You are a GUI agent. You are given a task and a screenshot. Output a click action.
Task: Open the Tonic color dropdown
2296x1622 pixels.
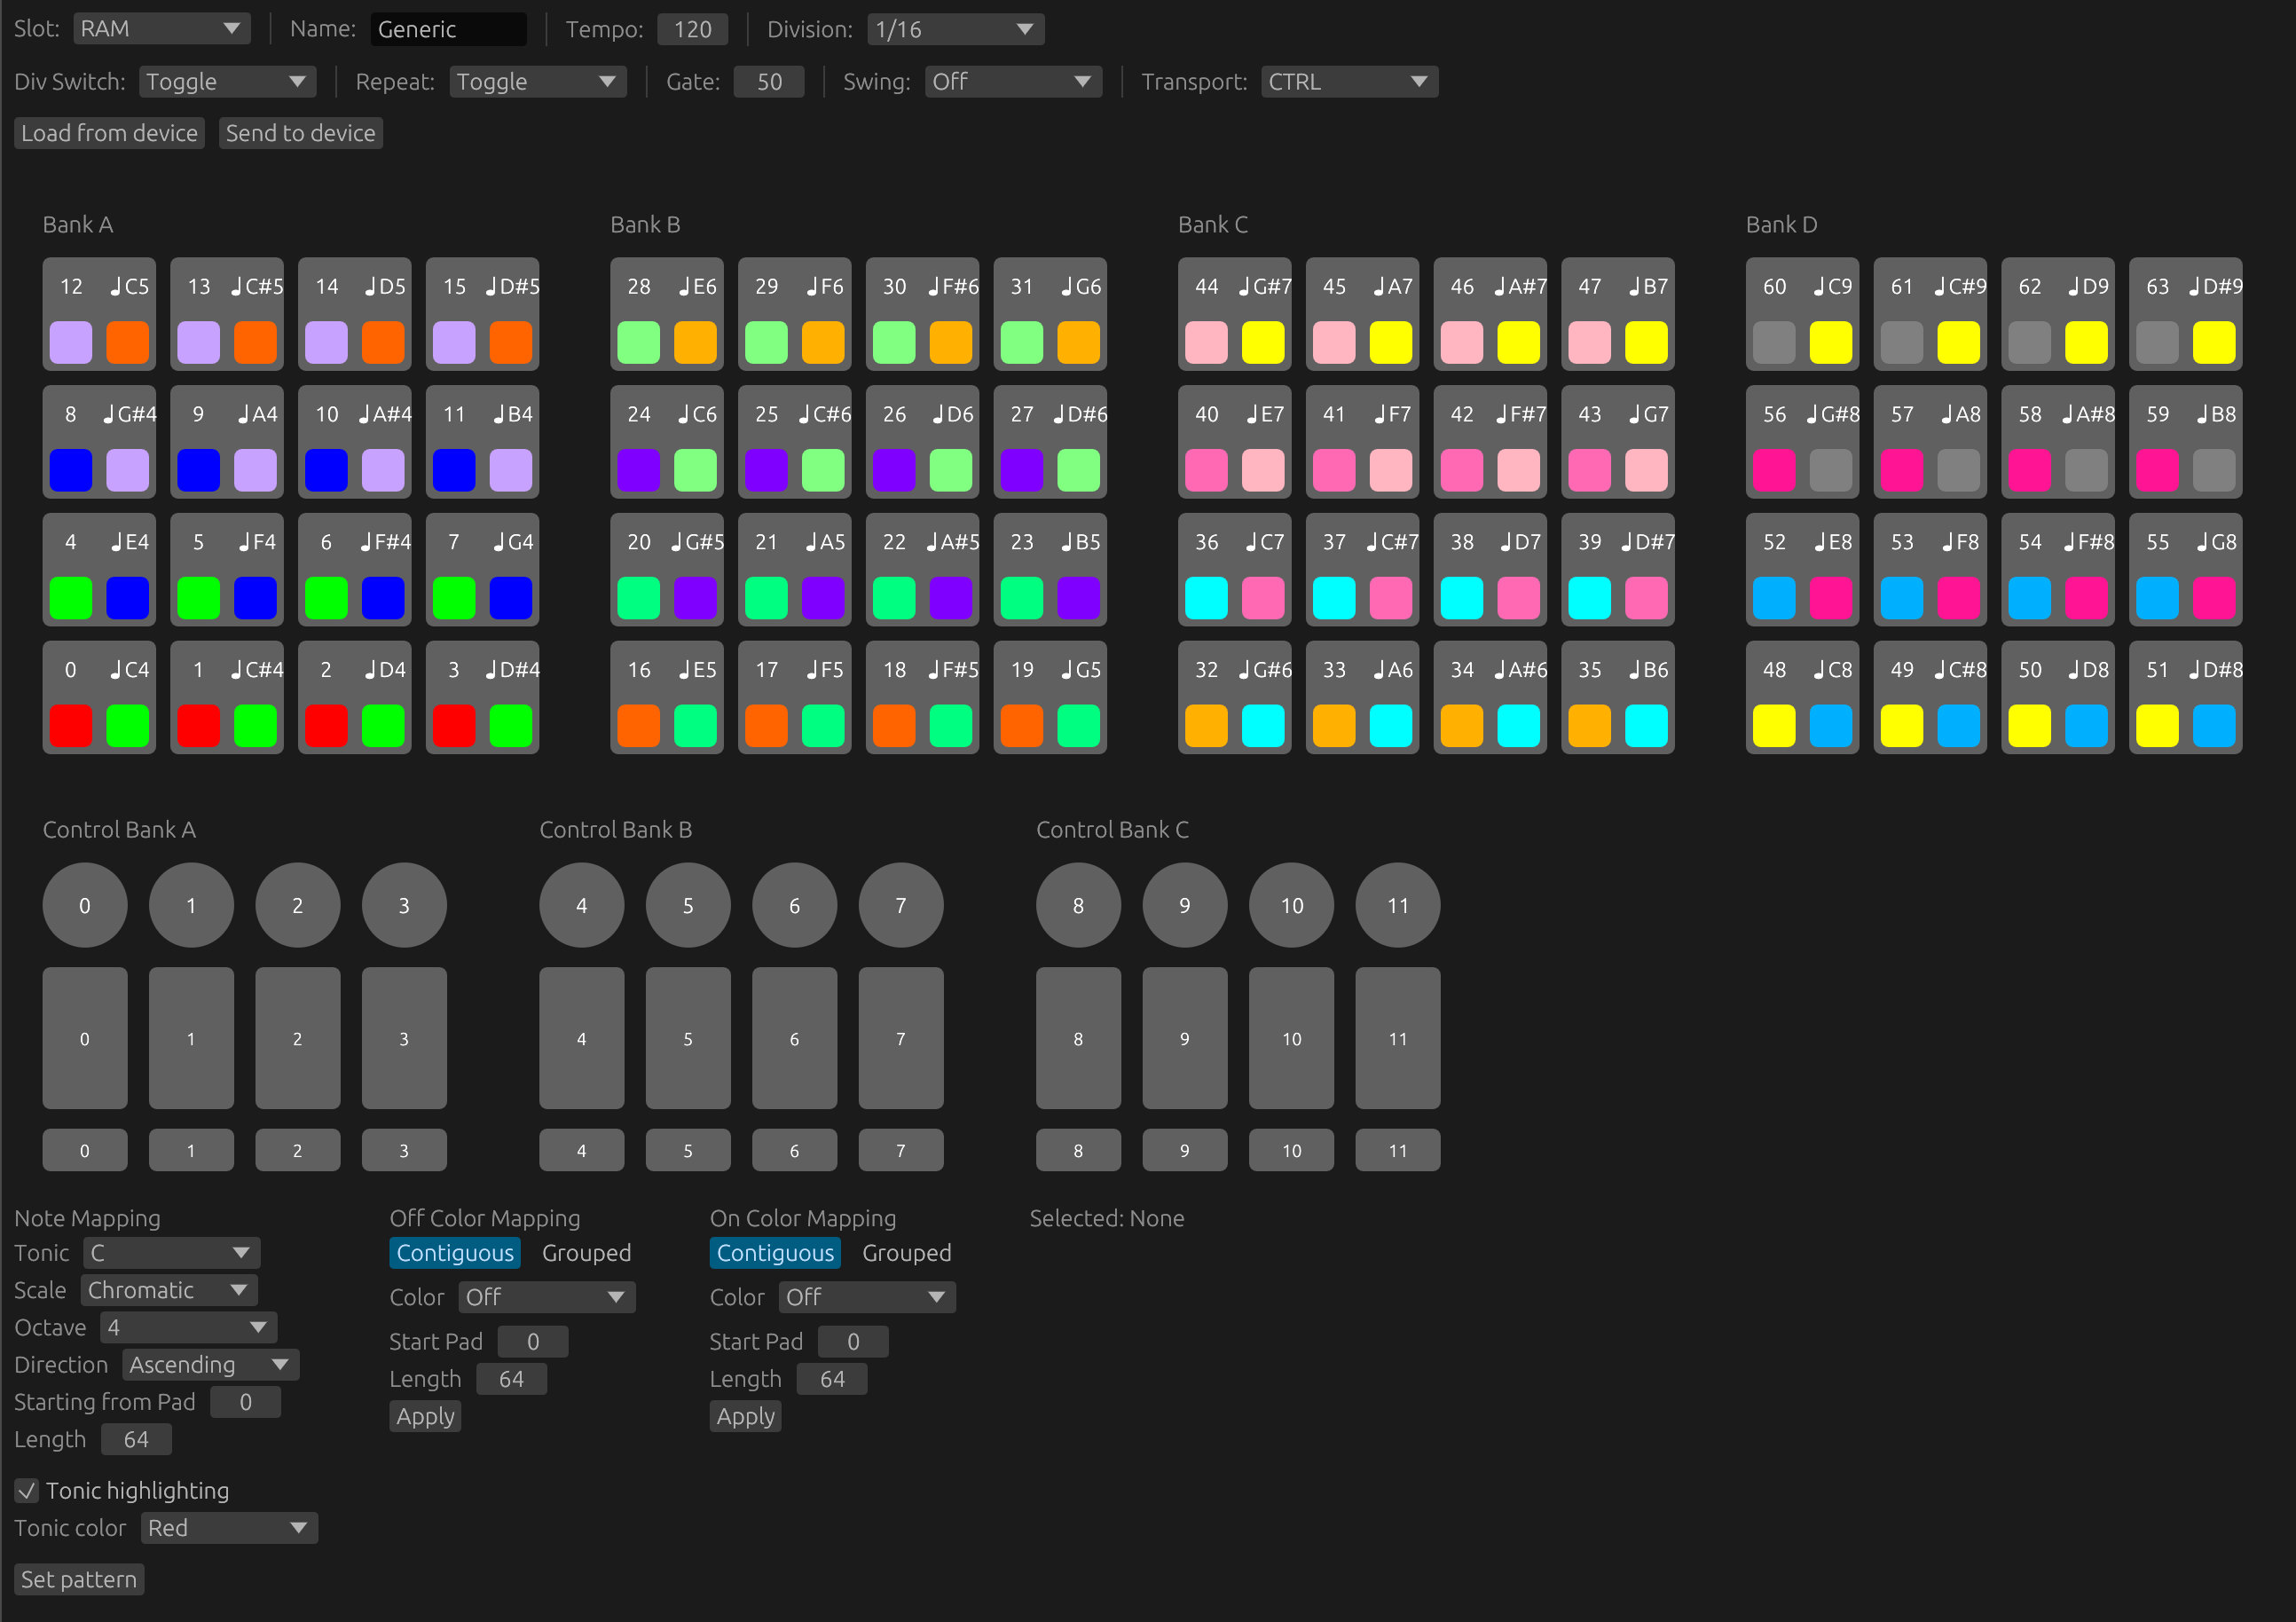[x=228, y=1527]
